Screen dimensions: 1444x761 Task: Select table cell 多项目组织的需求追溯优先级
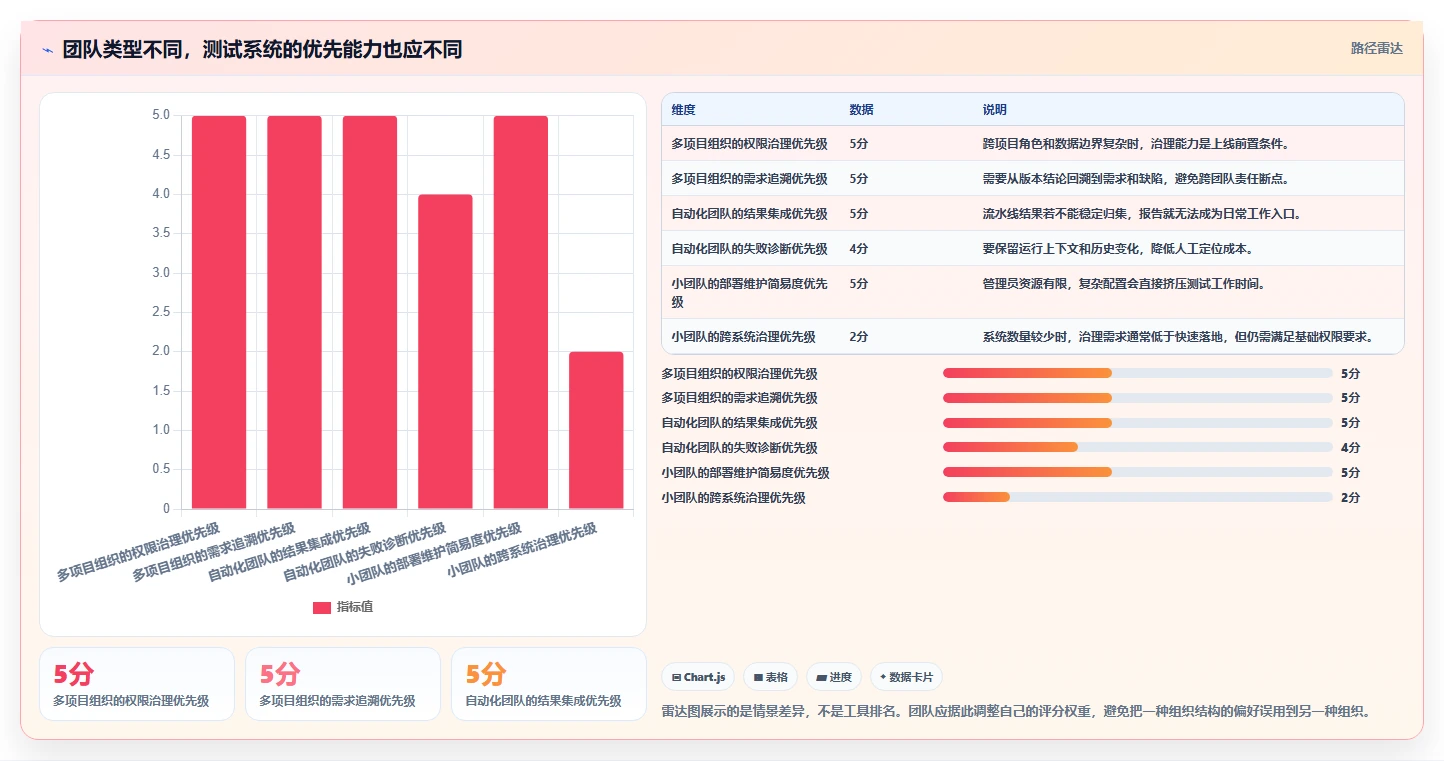tap(749, 179)
